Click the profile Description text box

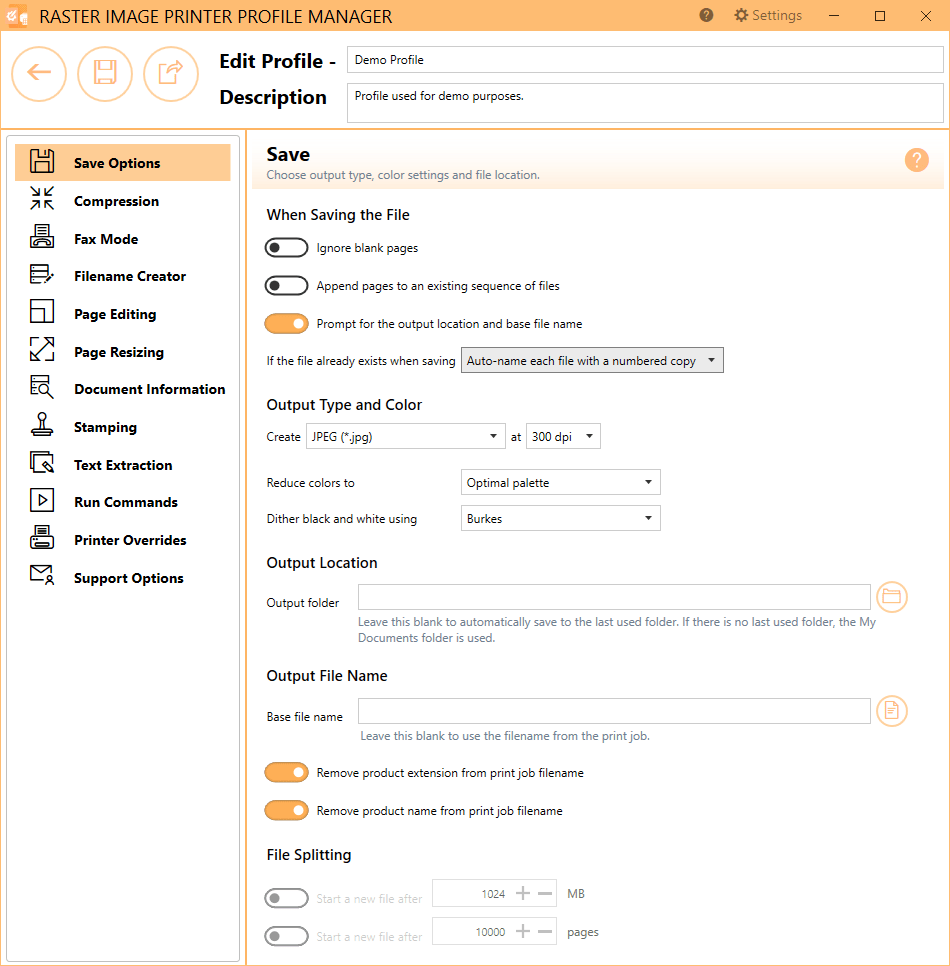point(644,103)
